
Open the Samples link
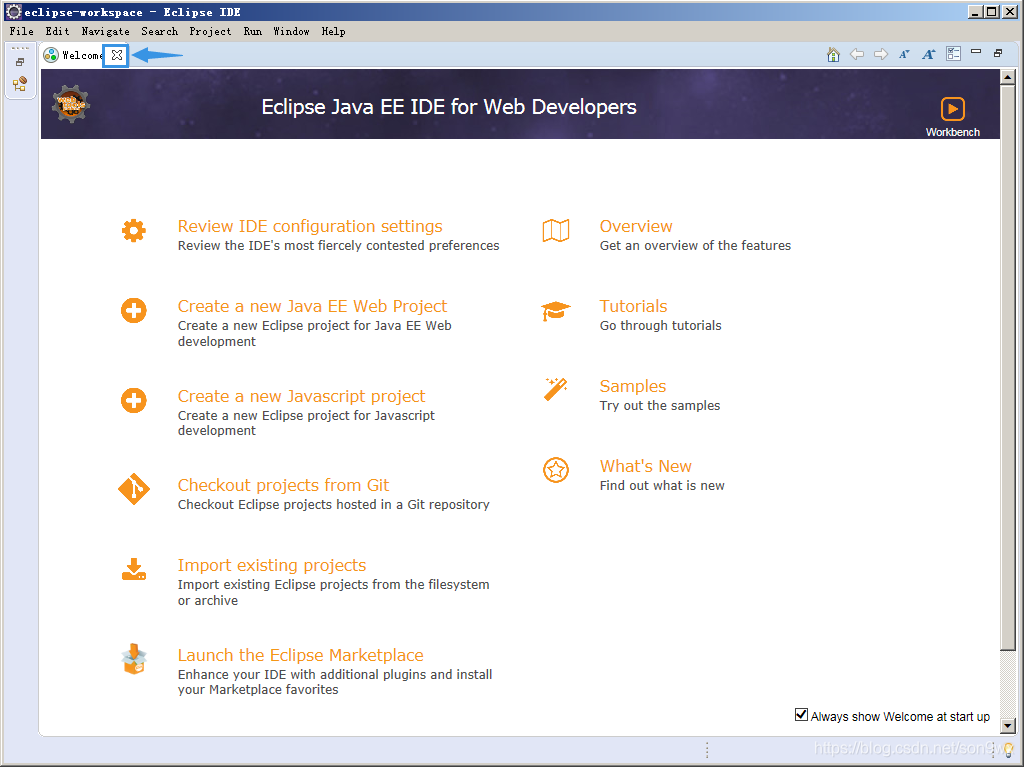[633, 386]
